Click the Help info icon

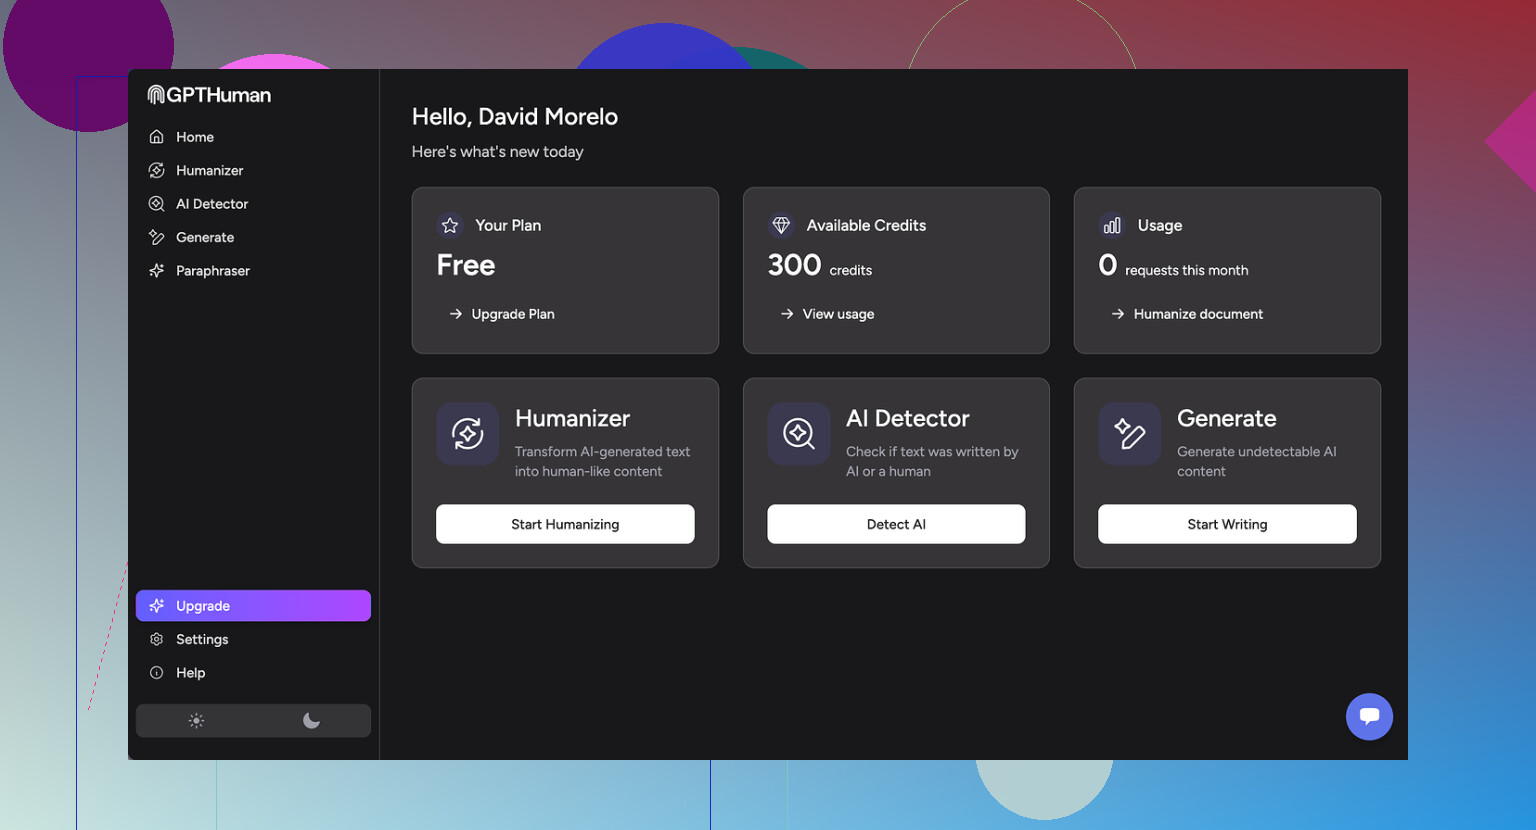coord(156,672)
